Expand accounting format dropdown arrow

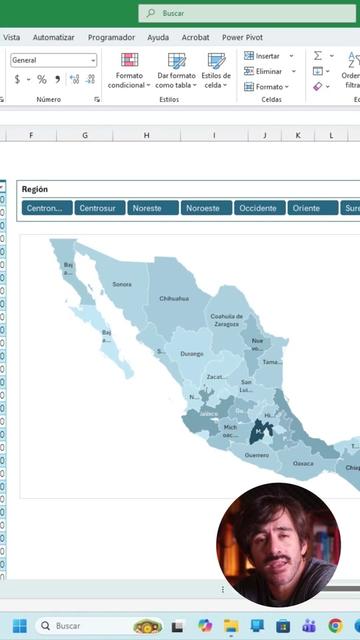28,80
